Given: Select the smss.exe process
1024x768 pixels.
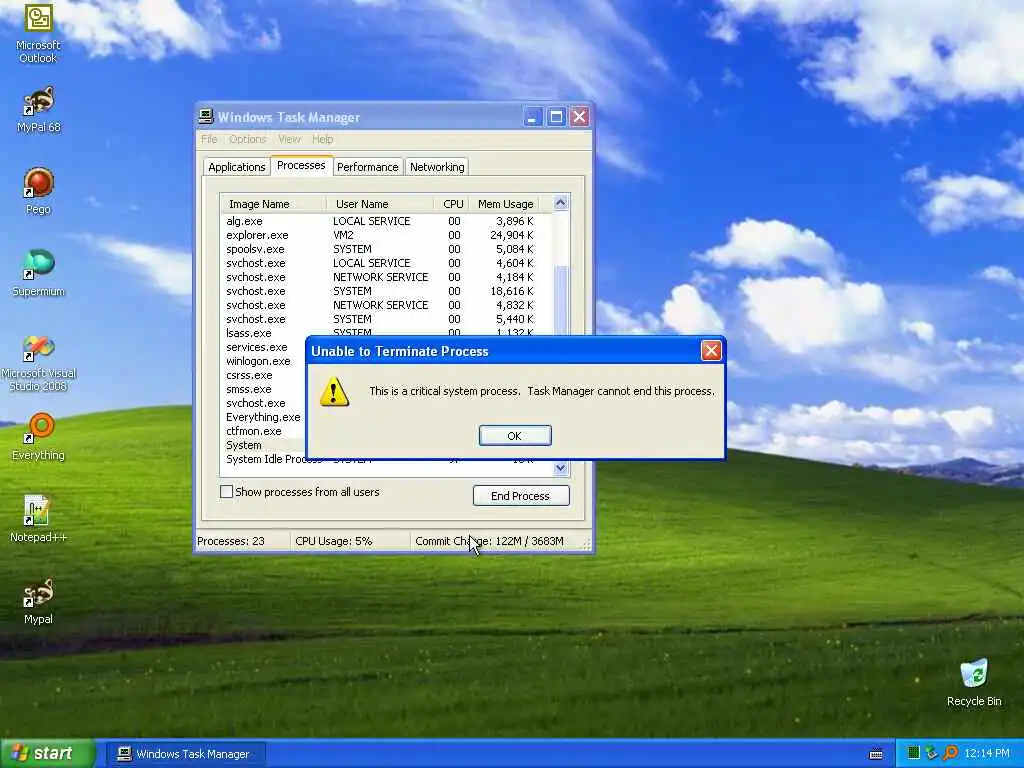Looking at the screenshot, I should (248, 389).
